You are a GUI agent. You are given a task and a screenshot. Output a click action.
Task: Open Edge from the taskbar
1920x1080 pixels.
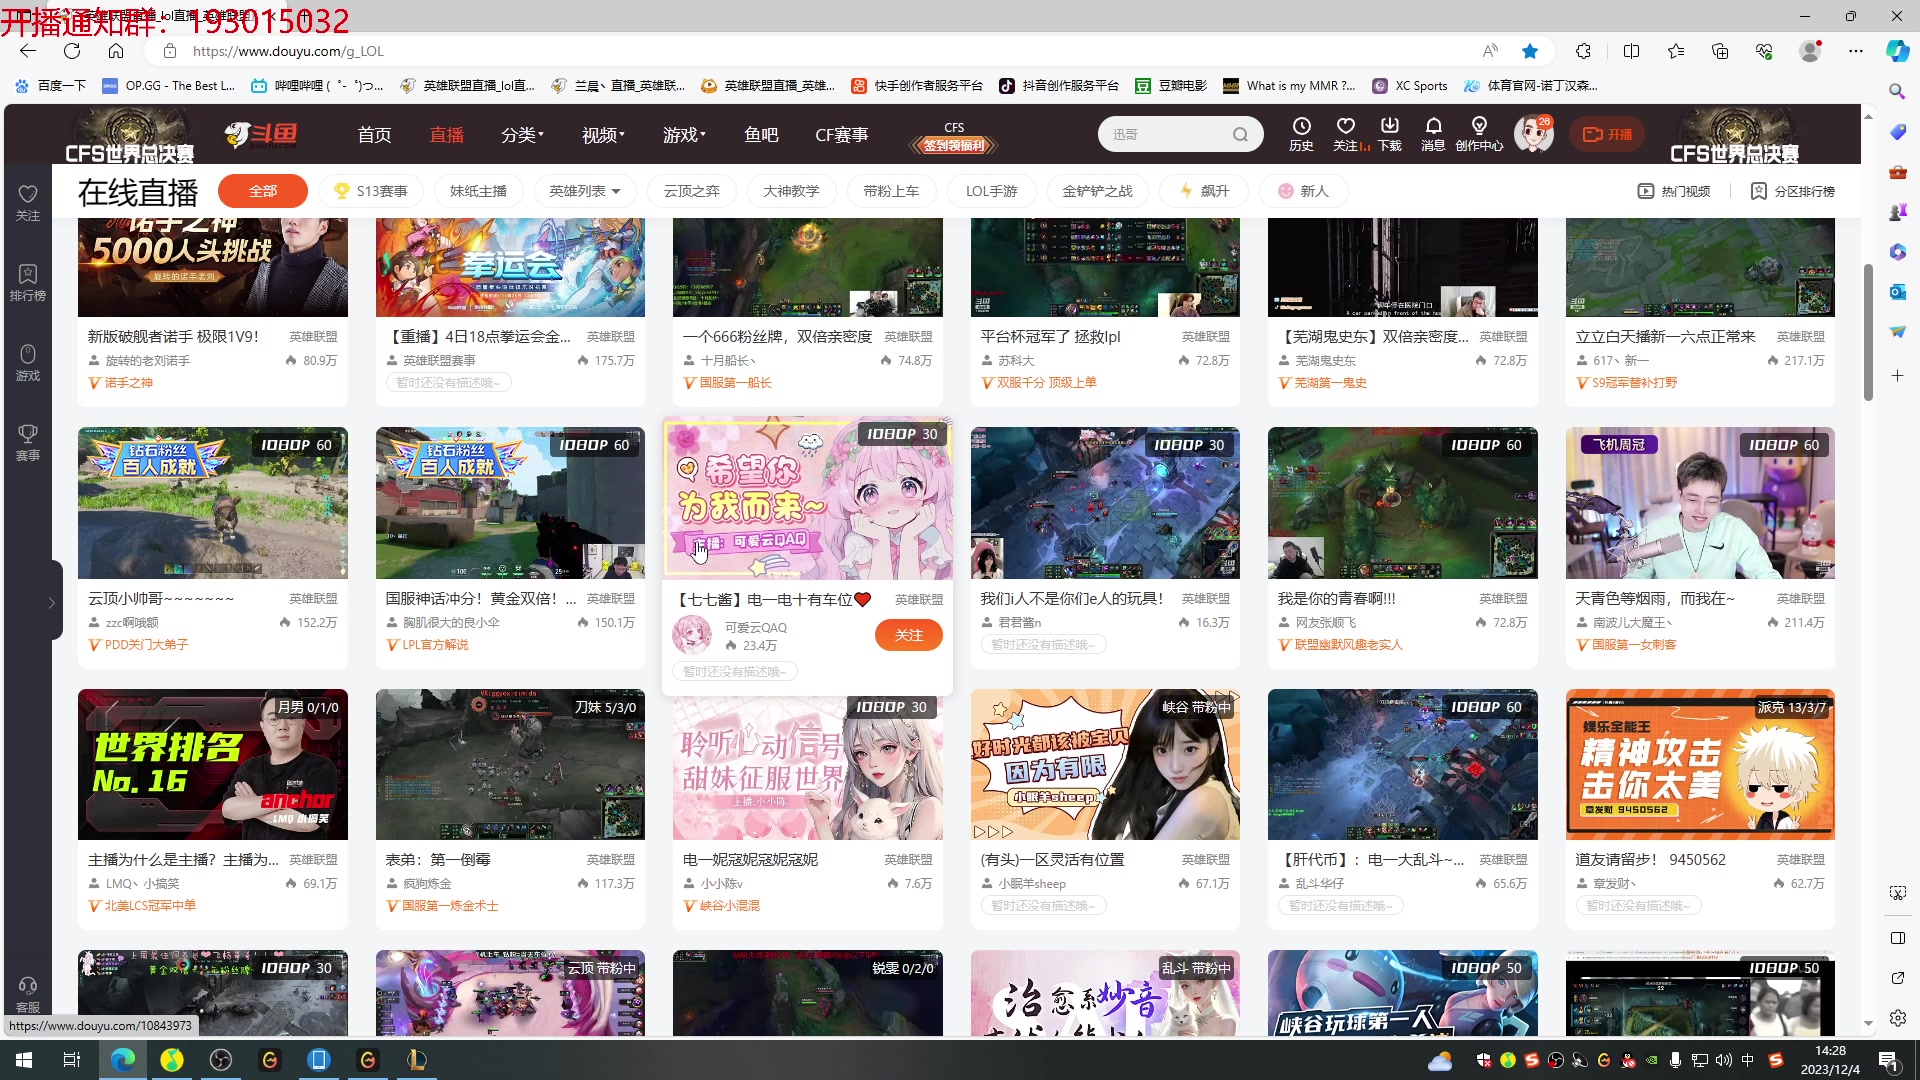(122, 1060)
